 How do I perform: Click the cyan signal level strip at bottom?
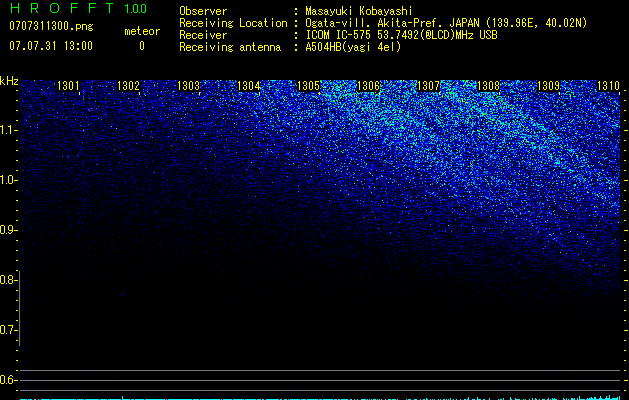pos(320,398)
